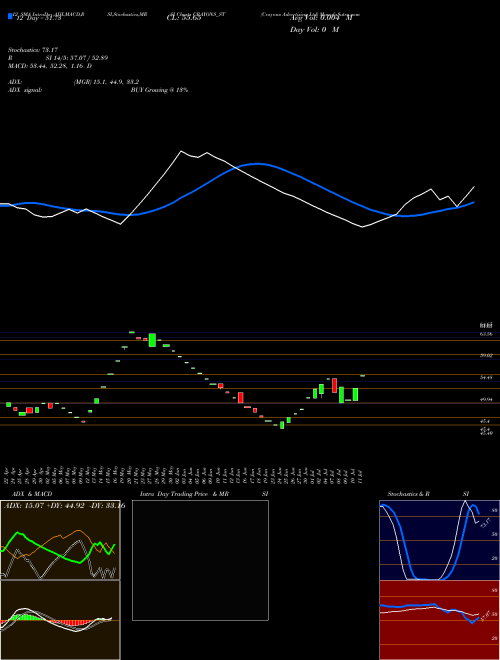The width and height of the screenshot is (500, 660).
Task: Click the '22 Apr' first date axis label
Action: tap(8, 474)
